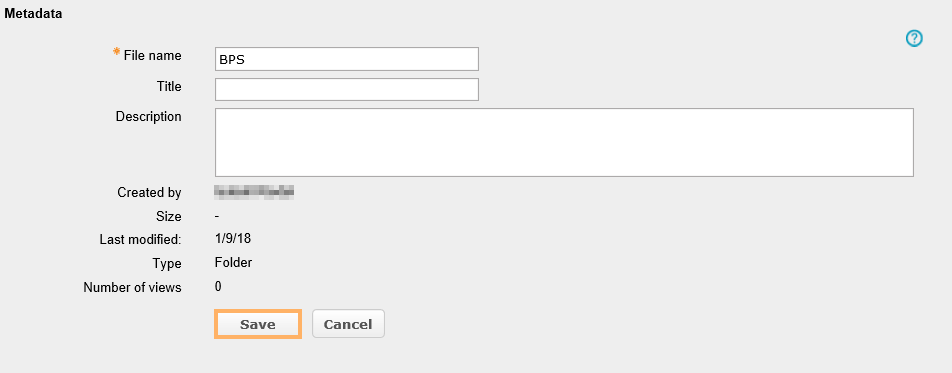Select the blurred creator name value
This screenshot has height=373, width=952.
point(254,193)
